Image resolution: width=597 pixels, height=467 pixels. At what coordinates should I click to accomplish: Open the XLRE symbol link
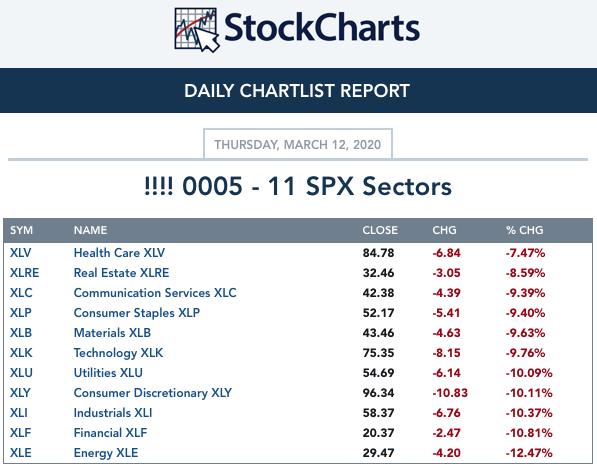(24, 273)
